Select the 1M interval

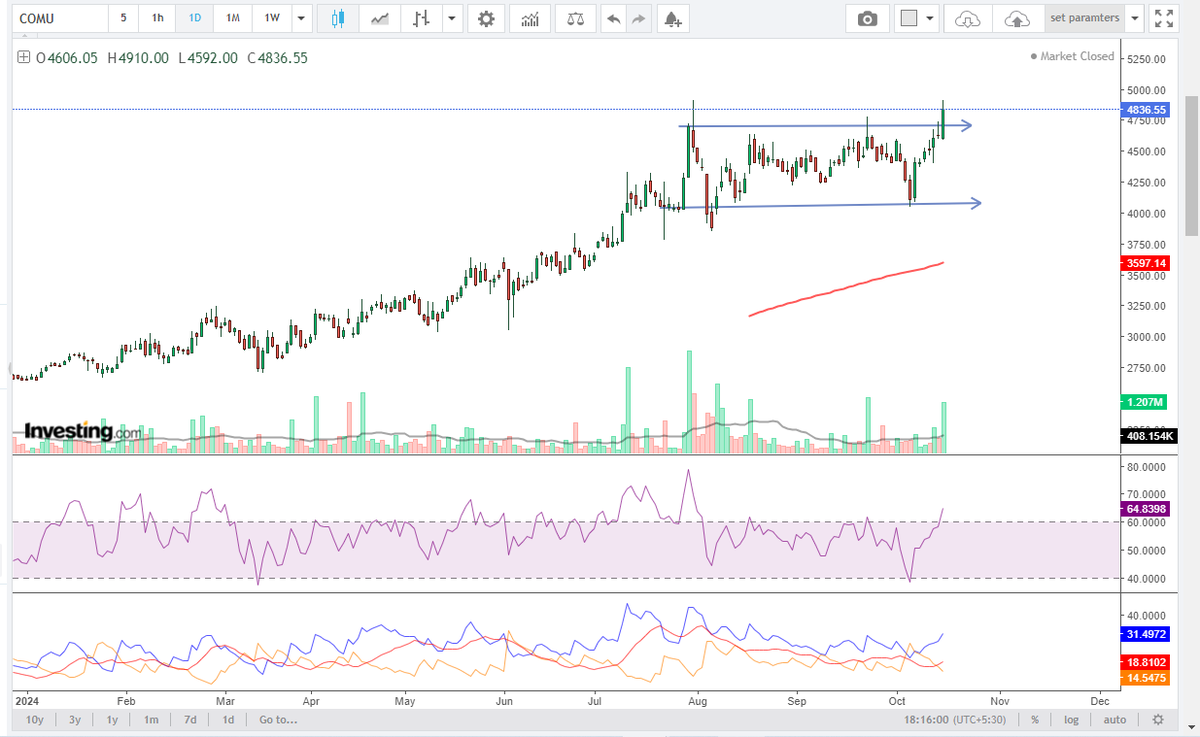pos(232,18)
